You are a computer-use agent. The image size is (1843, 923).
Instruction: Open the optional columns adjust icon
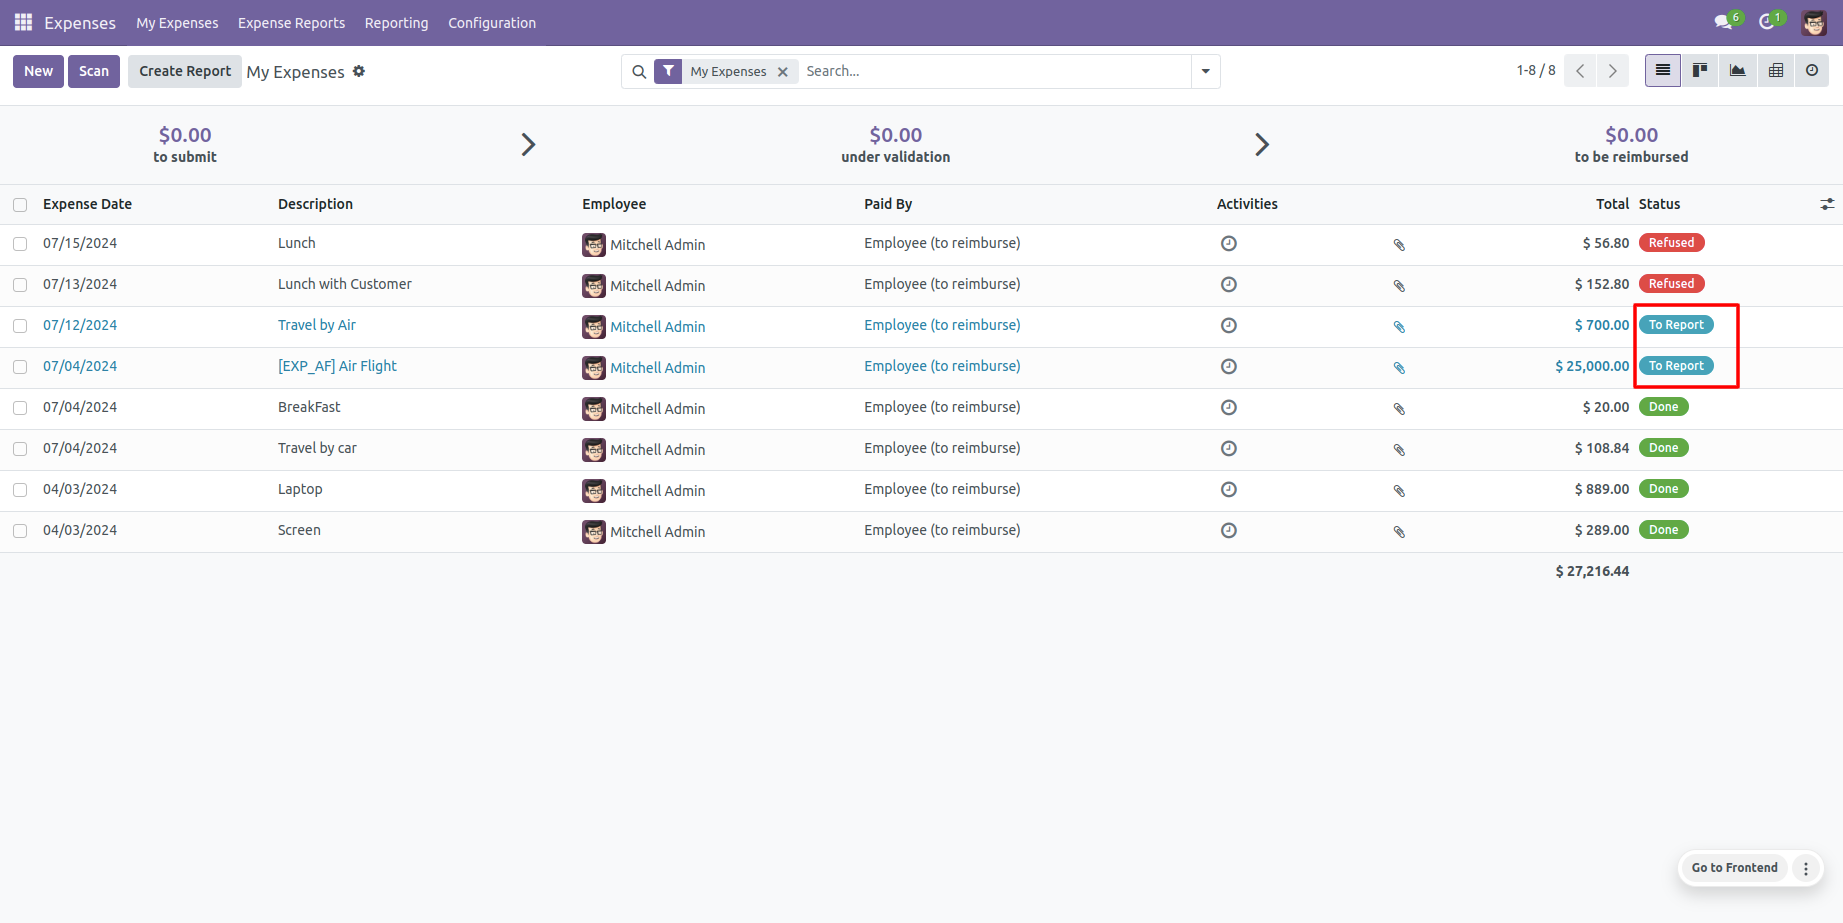click(1827, 204)
